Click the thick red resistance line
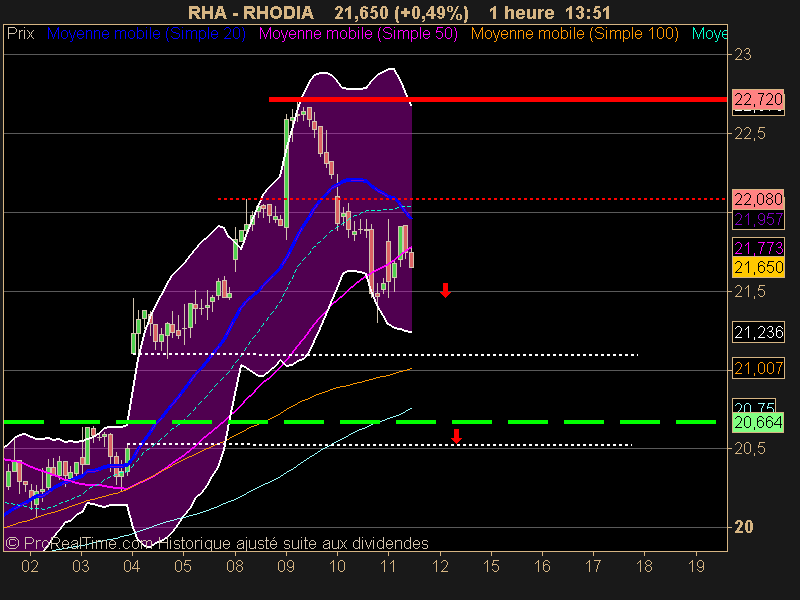This screenshot has width=800, height=600. 497,99
